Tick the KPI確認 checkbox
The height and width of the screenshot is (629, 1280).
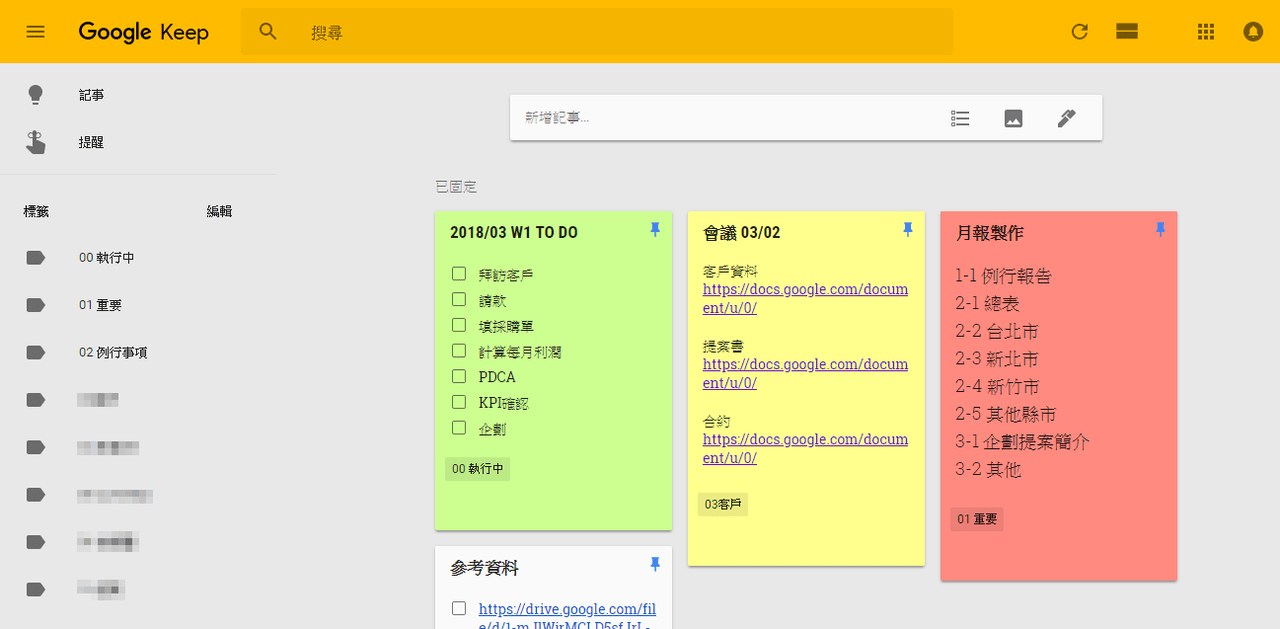pyautogui.click(x=459, y=402)
